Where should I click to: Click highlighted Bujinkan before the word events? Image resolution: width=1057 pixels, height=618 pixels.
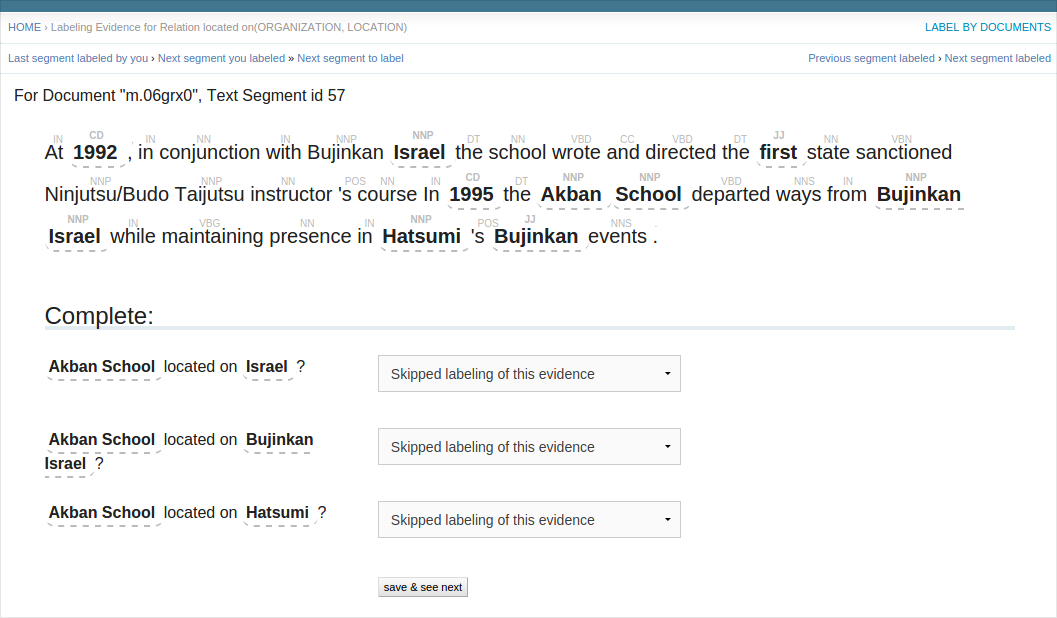click(536, 237)
